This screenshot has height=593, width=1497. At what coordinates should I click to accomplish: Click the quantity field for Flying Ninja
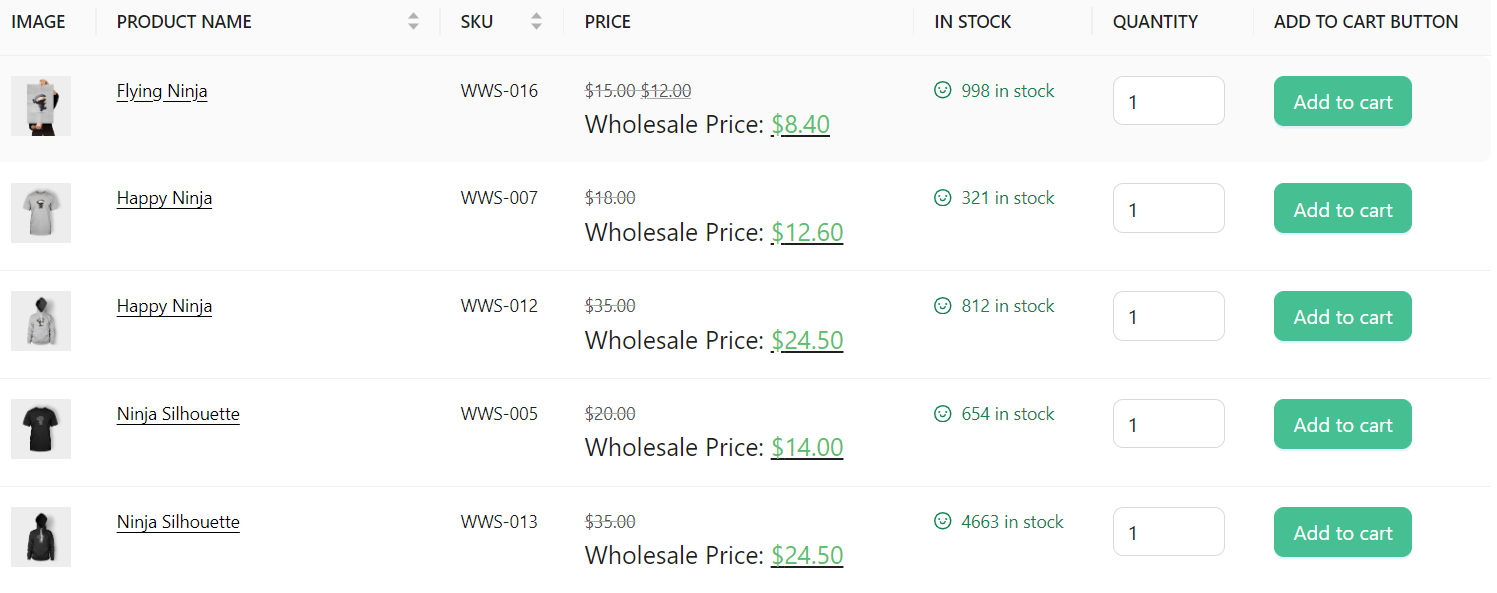1168,100
